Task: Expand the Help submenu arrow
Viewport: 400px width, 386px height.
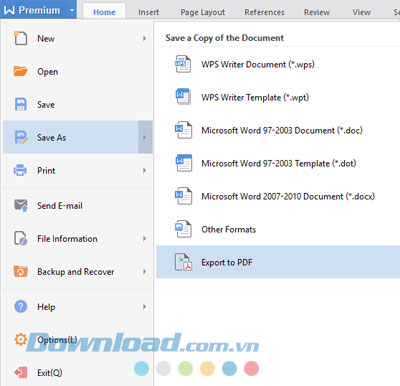Action: [x=144, y=306]
